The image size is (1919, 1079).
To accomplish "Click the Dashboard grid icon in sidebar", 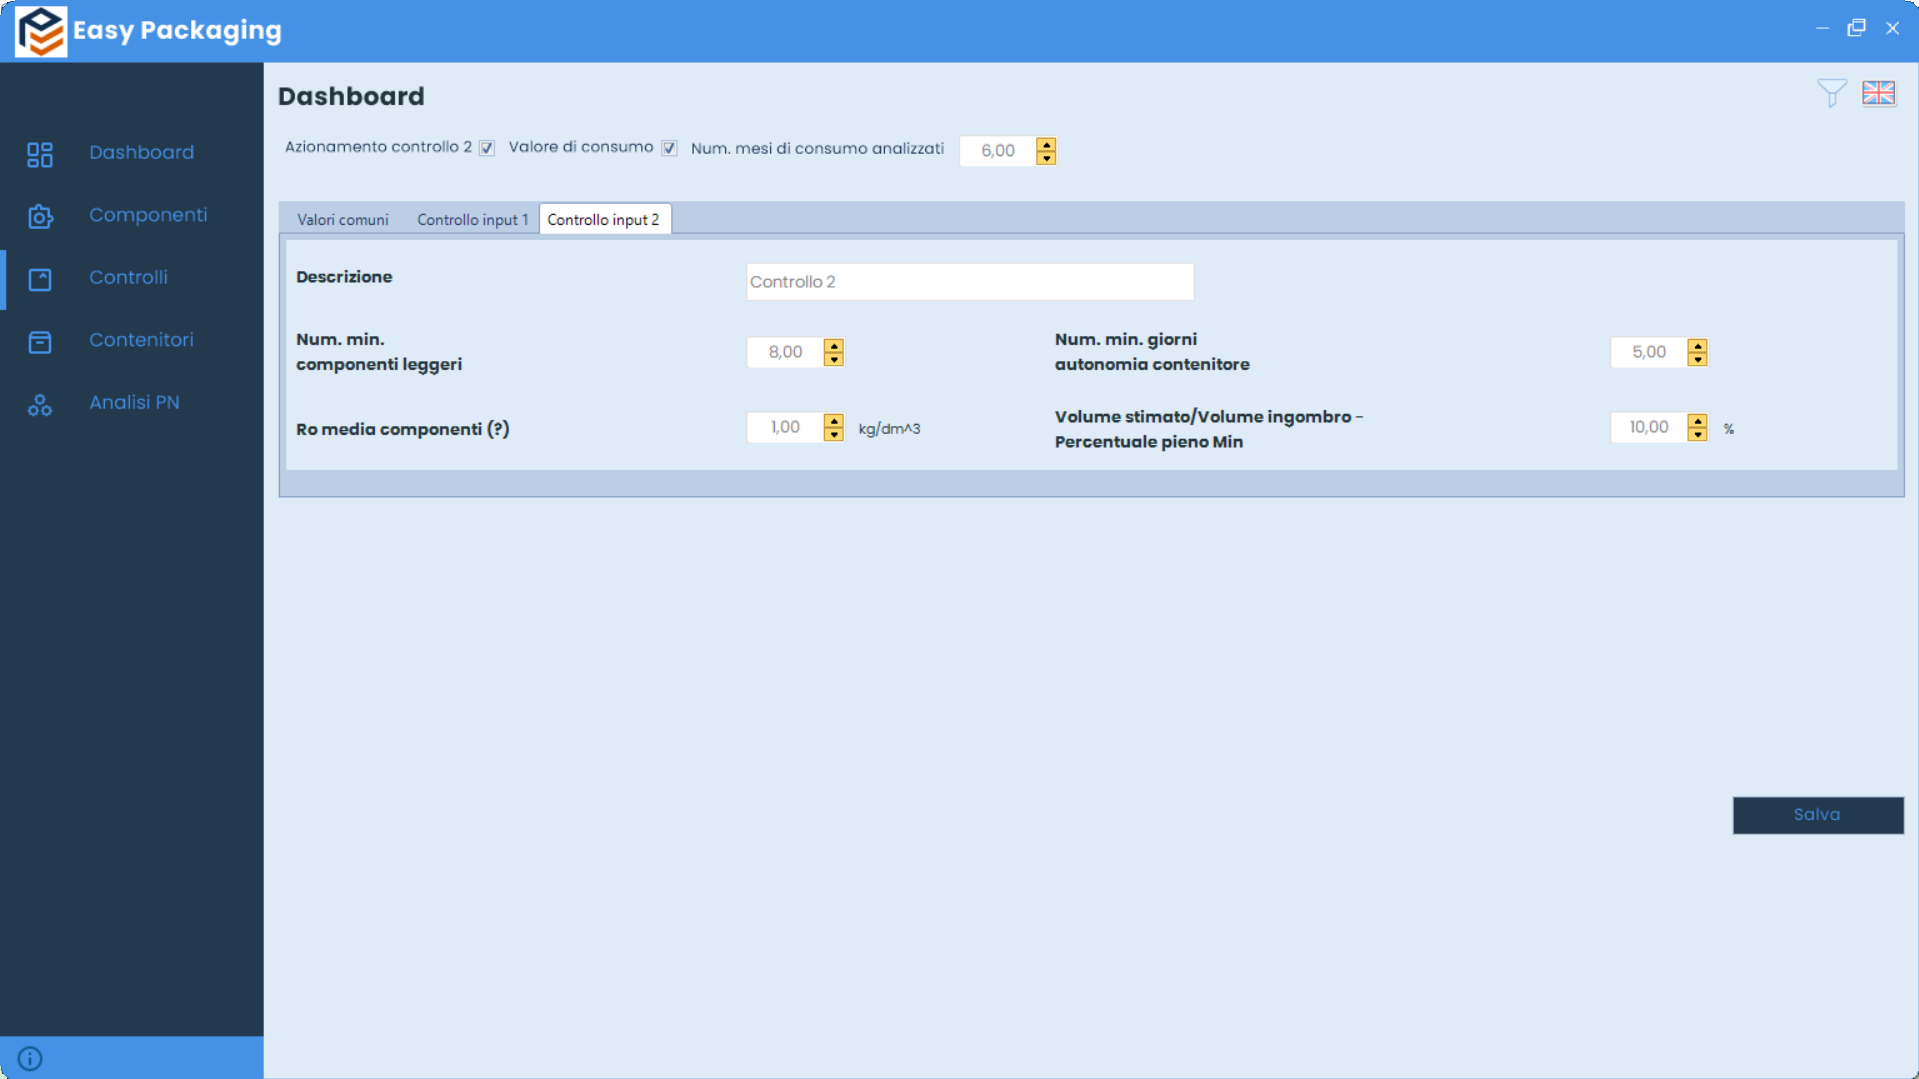I will pyautogui.click(x=40, y=154).
